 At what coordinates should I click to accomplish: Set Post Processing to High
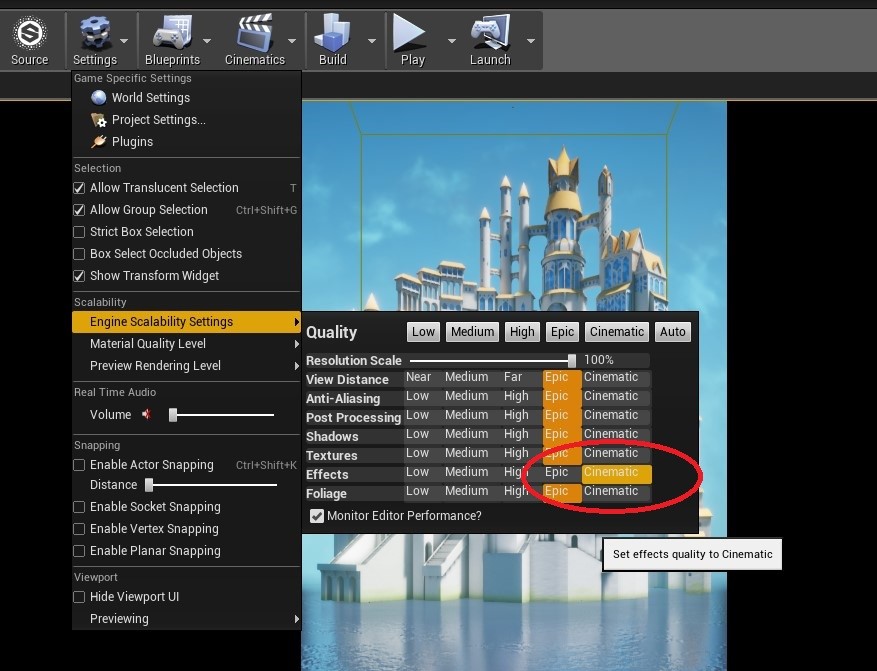coord(521,415)
